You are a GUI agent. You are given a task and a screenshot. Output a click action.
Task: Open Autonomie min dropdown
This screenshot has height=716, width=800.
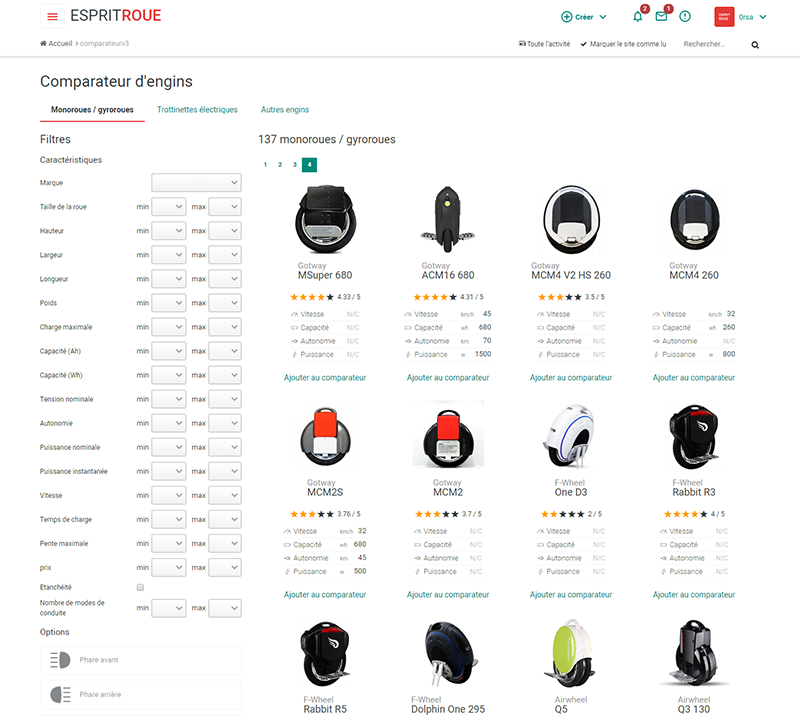tap(169, 423)
